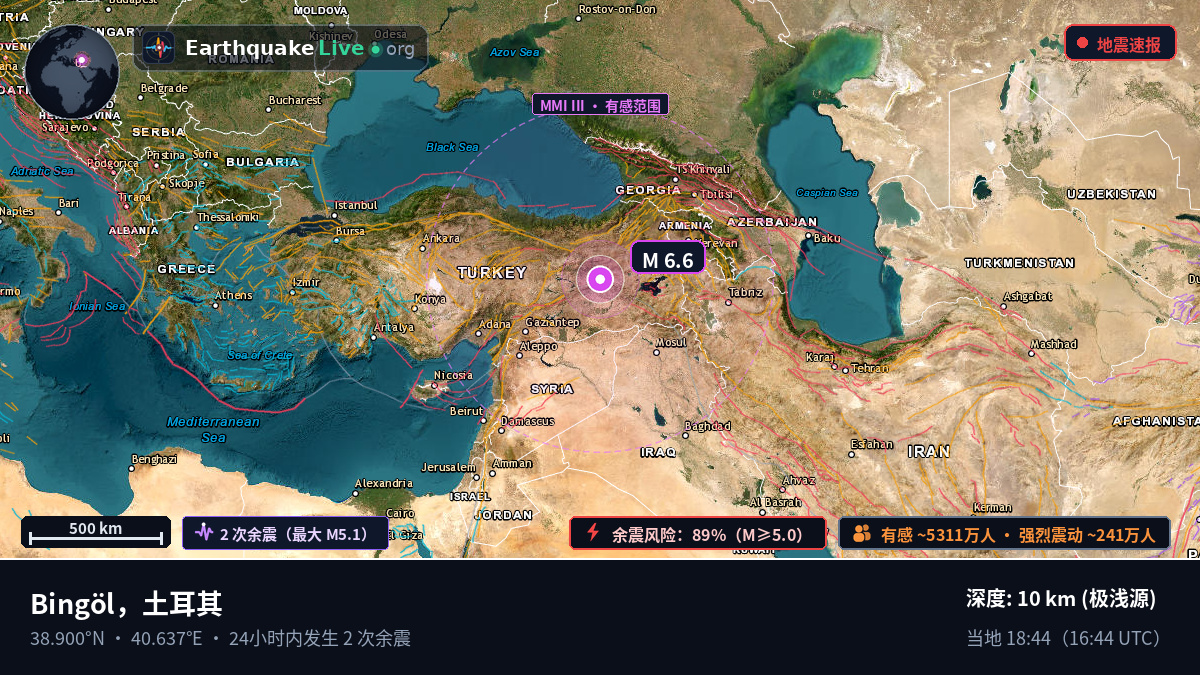Click the red dot in the 地震速报 badge
Screen dimensions: 1200x675
pos(1082,43)
